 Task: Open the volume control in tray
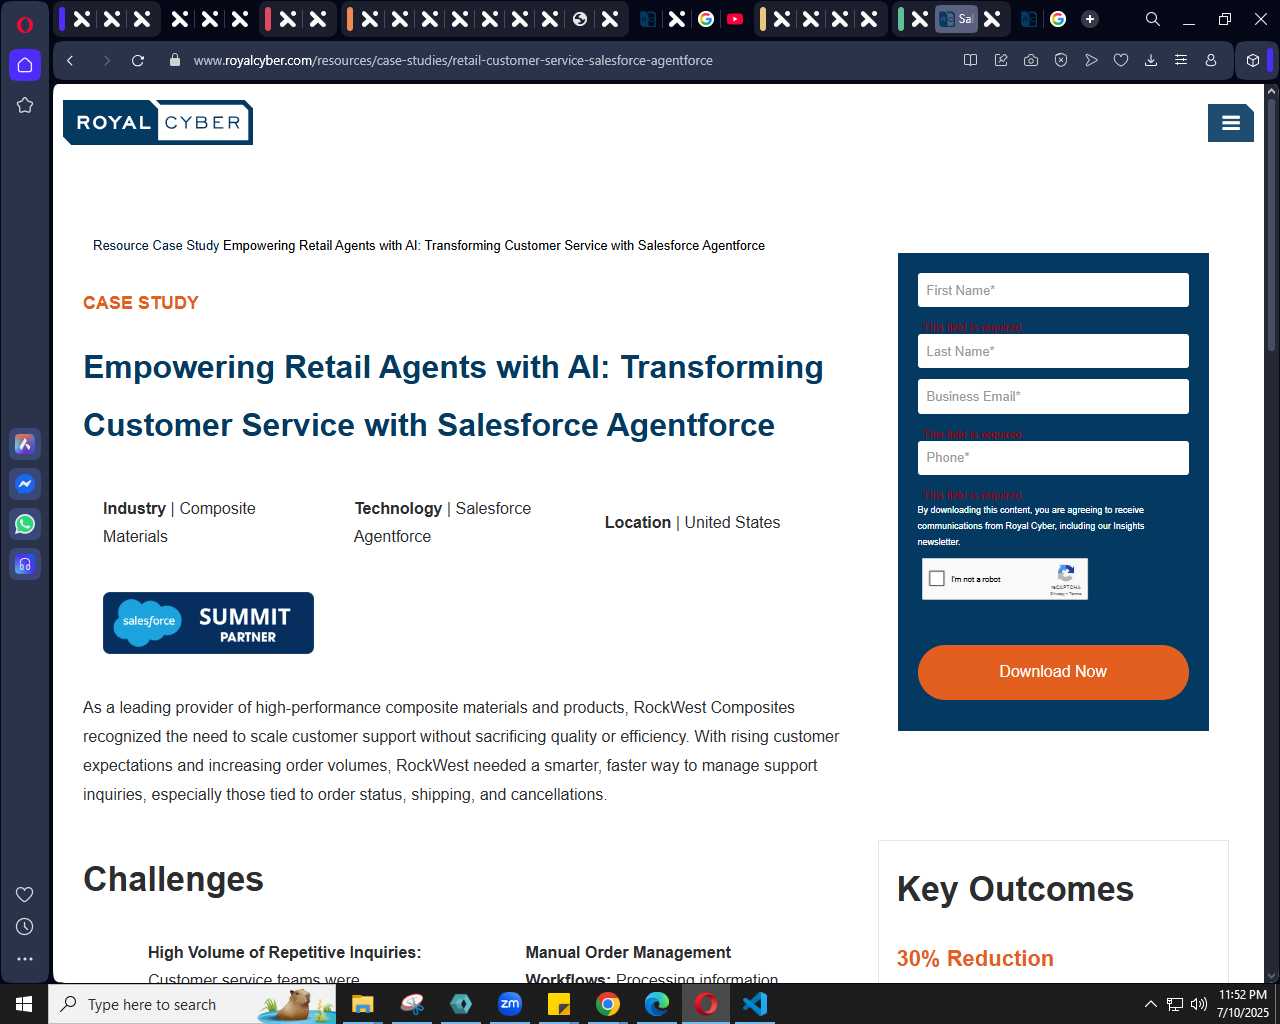(x=1199, y=1004)
